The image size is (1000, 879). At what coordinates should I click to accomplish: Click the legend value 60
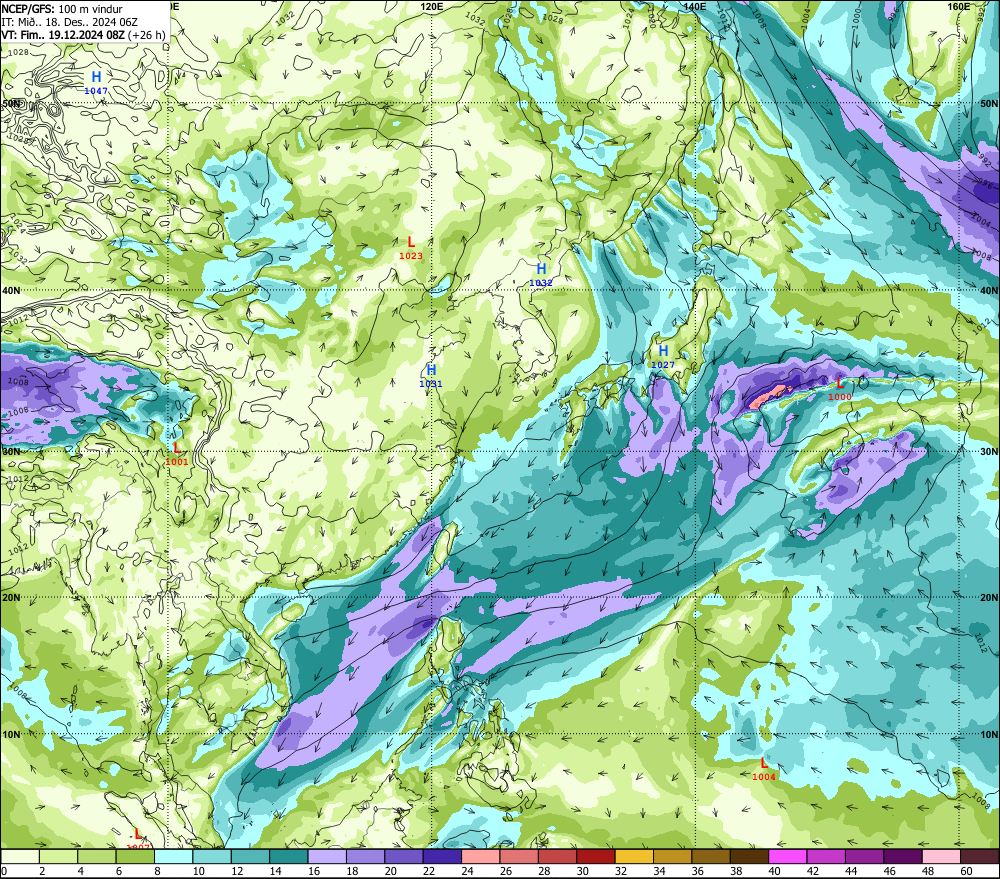(x=966, y=871)
